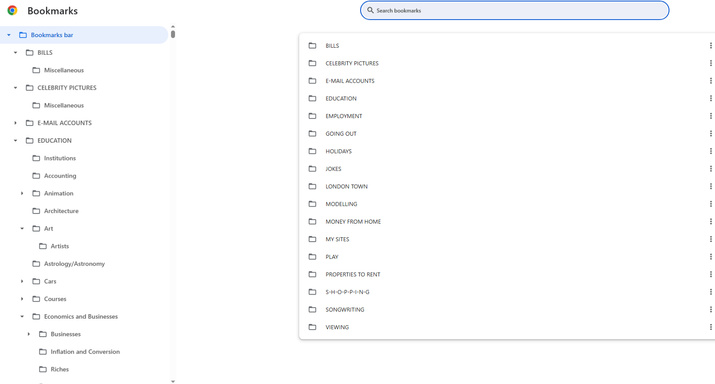Screen dimensions: 715x384
Task: Open CELEBRITY PICTURES folder in list
Action: pyautogui.click(x=352, y=63)
